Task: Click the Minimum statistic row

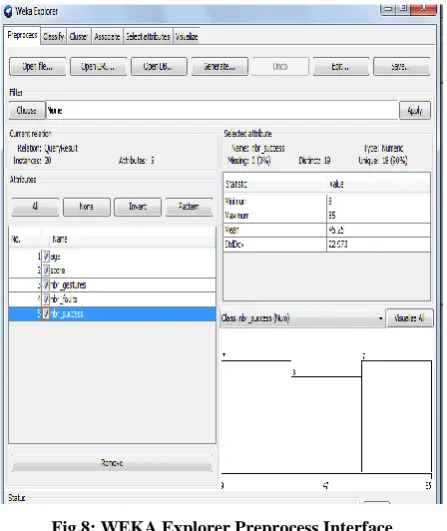Action: click(327, 201)
